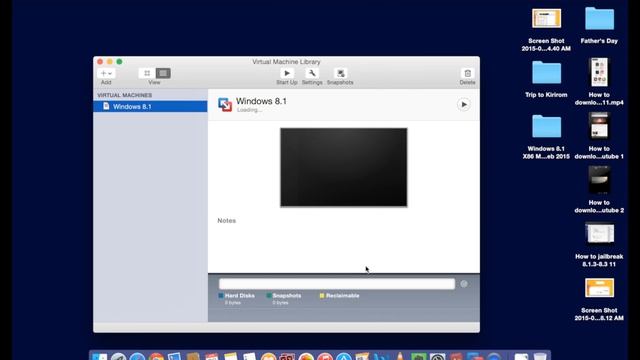Open the Snapshots toolbar tool
Screen dimensions: 640x360
pyautogui.click(x=340, y=73)
